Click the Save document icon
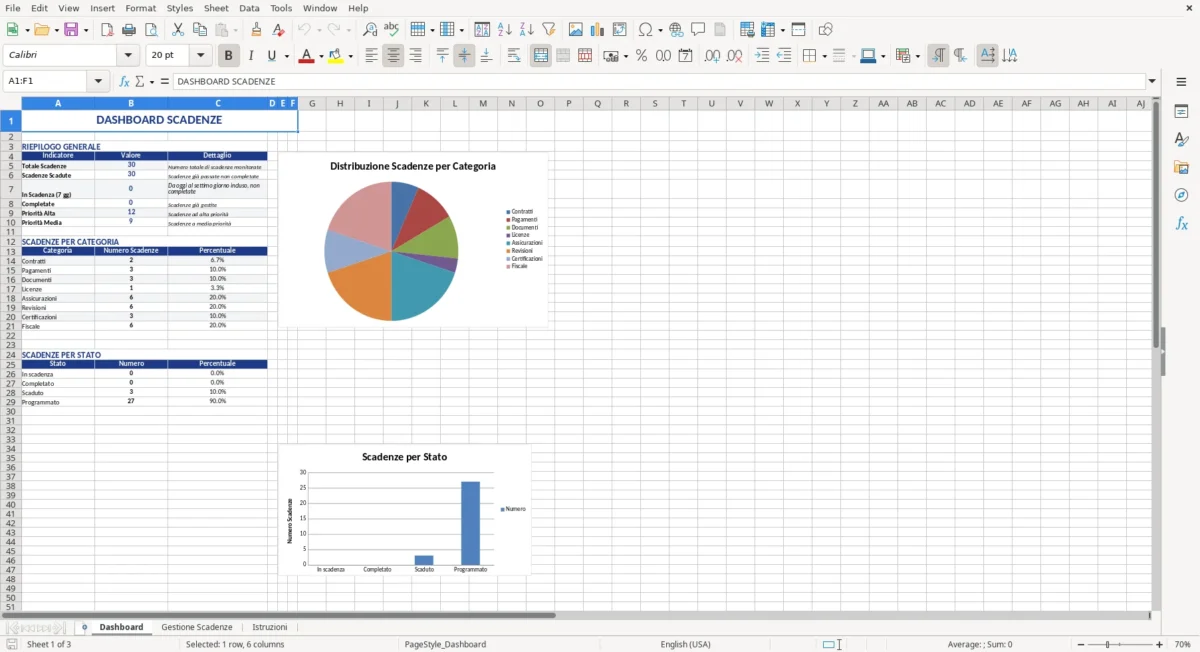This screenshot has width=1200, height=652. [70, 30]
